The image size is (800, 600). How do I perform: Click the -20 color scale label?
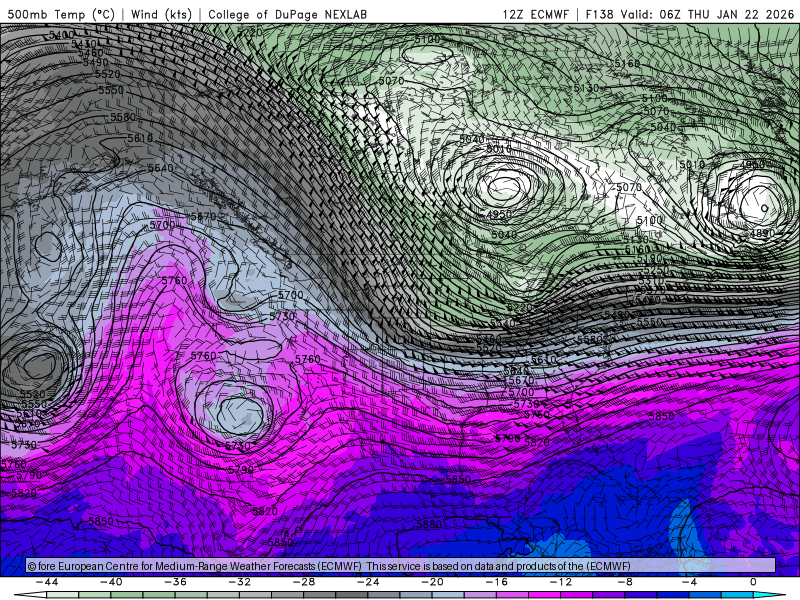pyautogui.click(x=432, y=582)
